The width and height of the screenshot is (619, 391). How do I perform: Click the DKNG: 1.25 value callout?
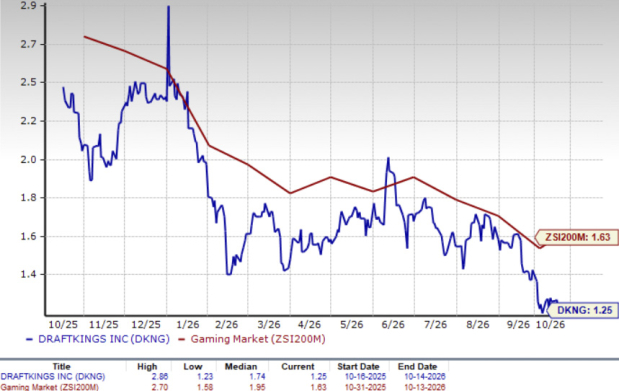tap(583, 310)
